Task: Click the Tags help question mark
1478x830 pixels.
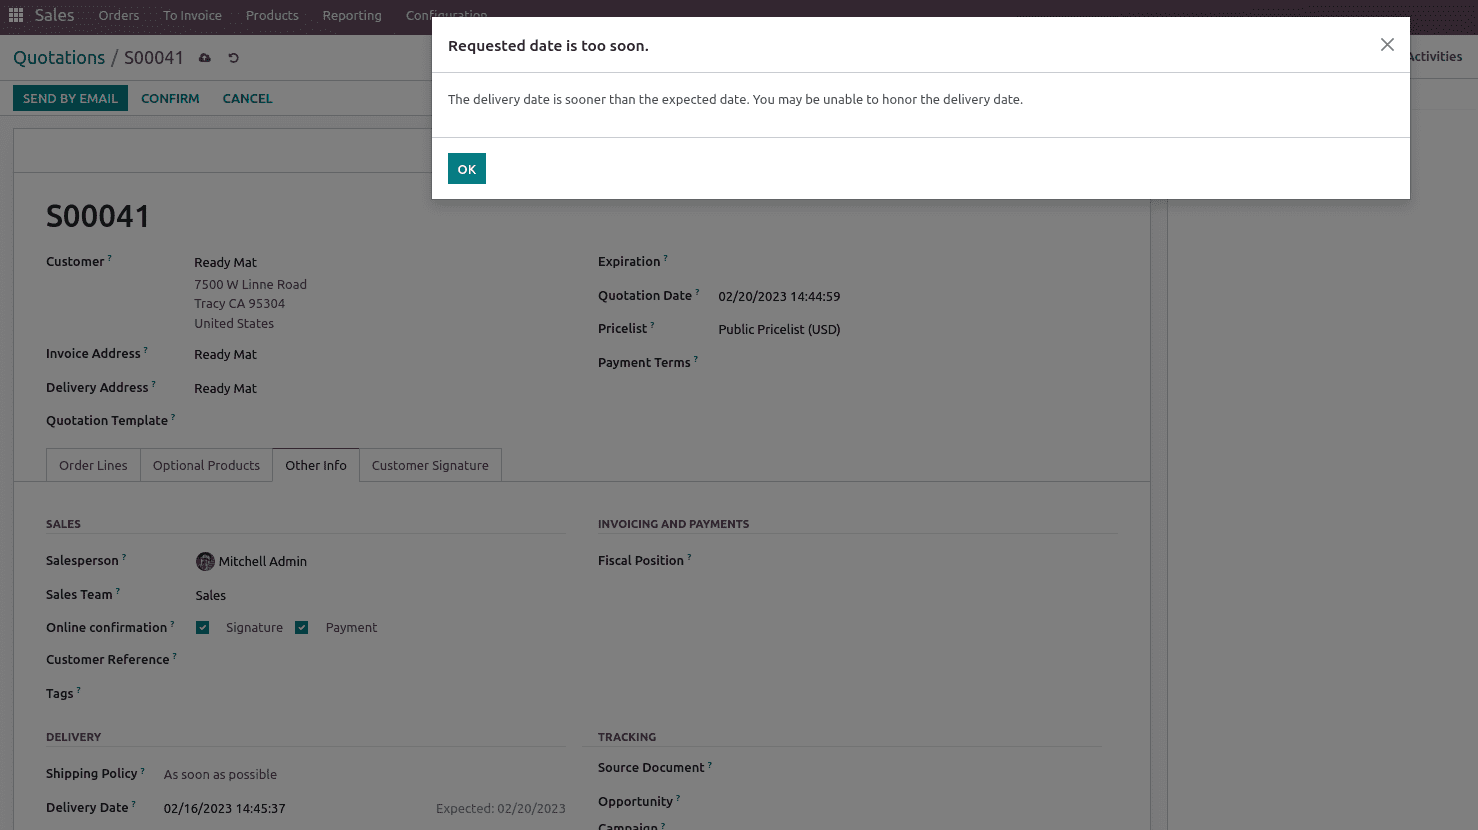Action: tap(79, 690)
